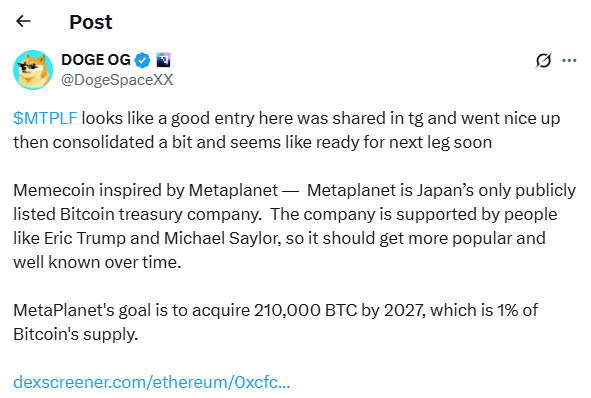The height and width of the screenshot is (398, 591).
Task: Click the Post page heading
Action: 91,22
